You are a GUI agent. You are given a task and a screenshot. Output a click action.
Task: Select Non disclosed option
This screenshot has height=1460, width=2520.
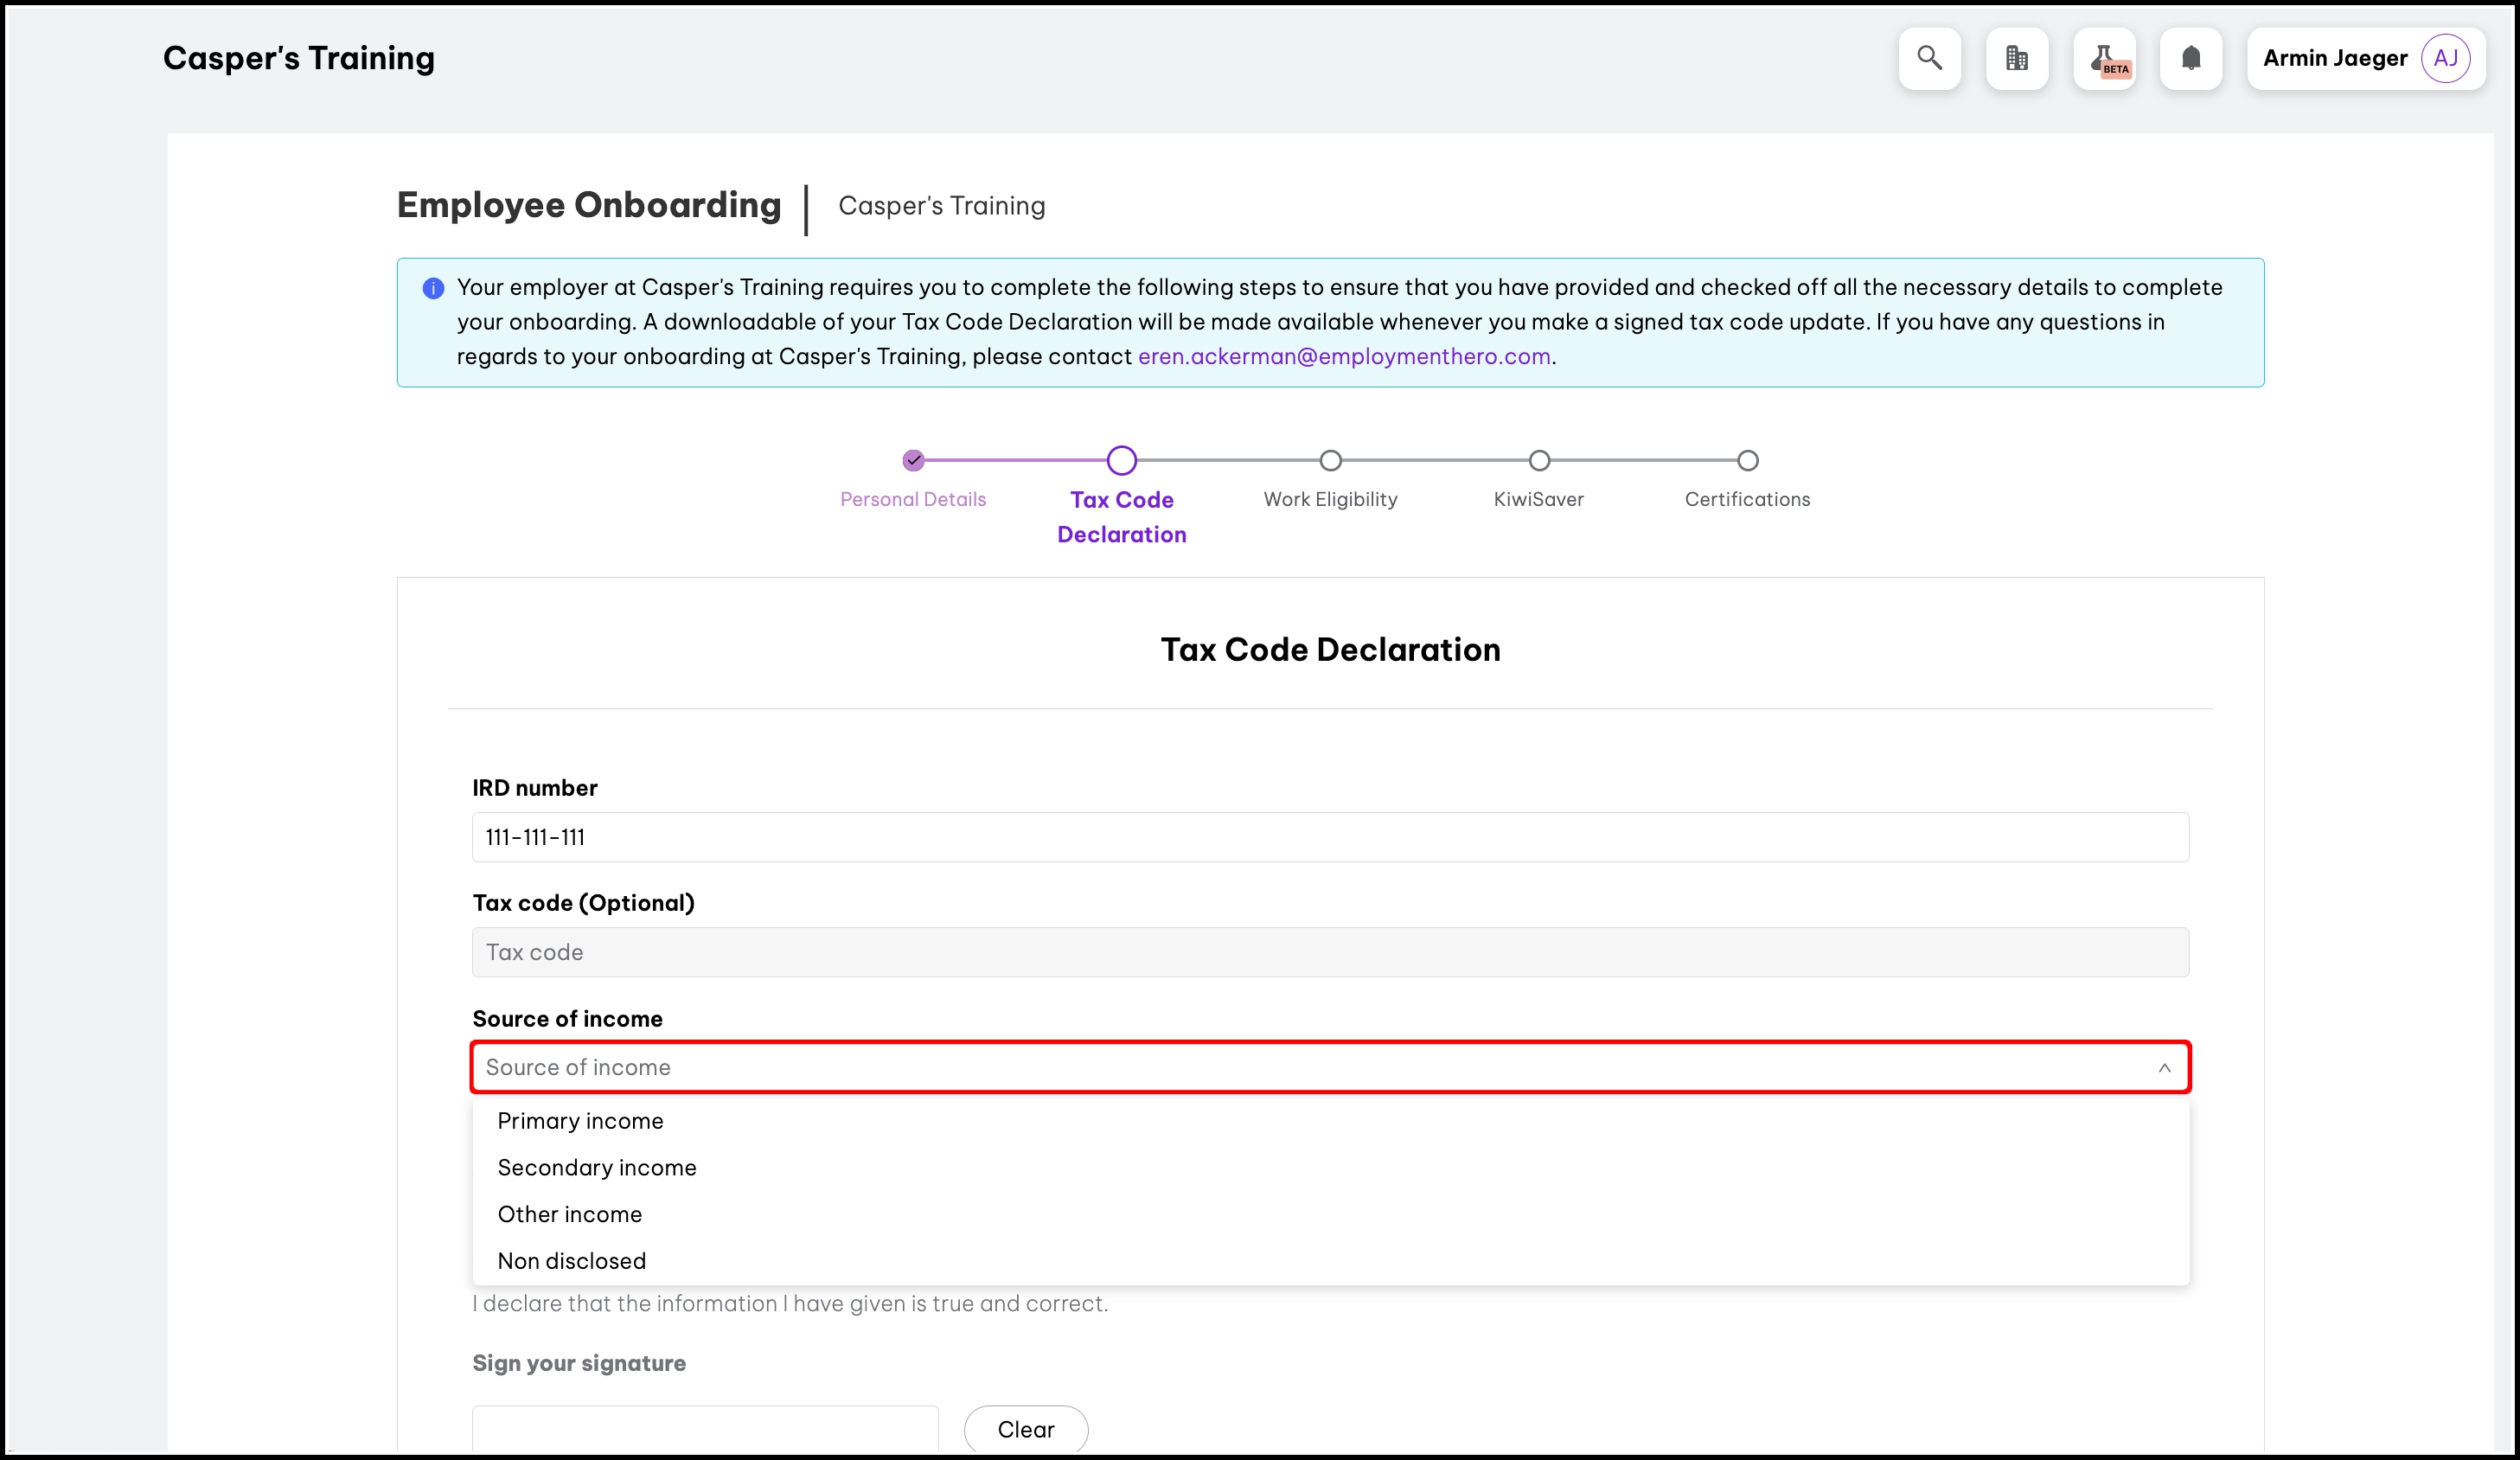click(1330, 1261)
